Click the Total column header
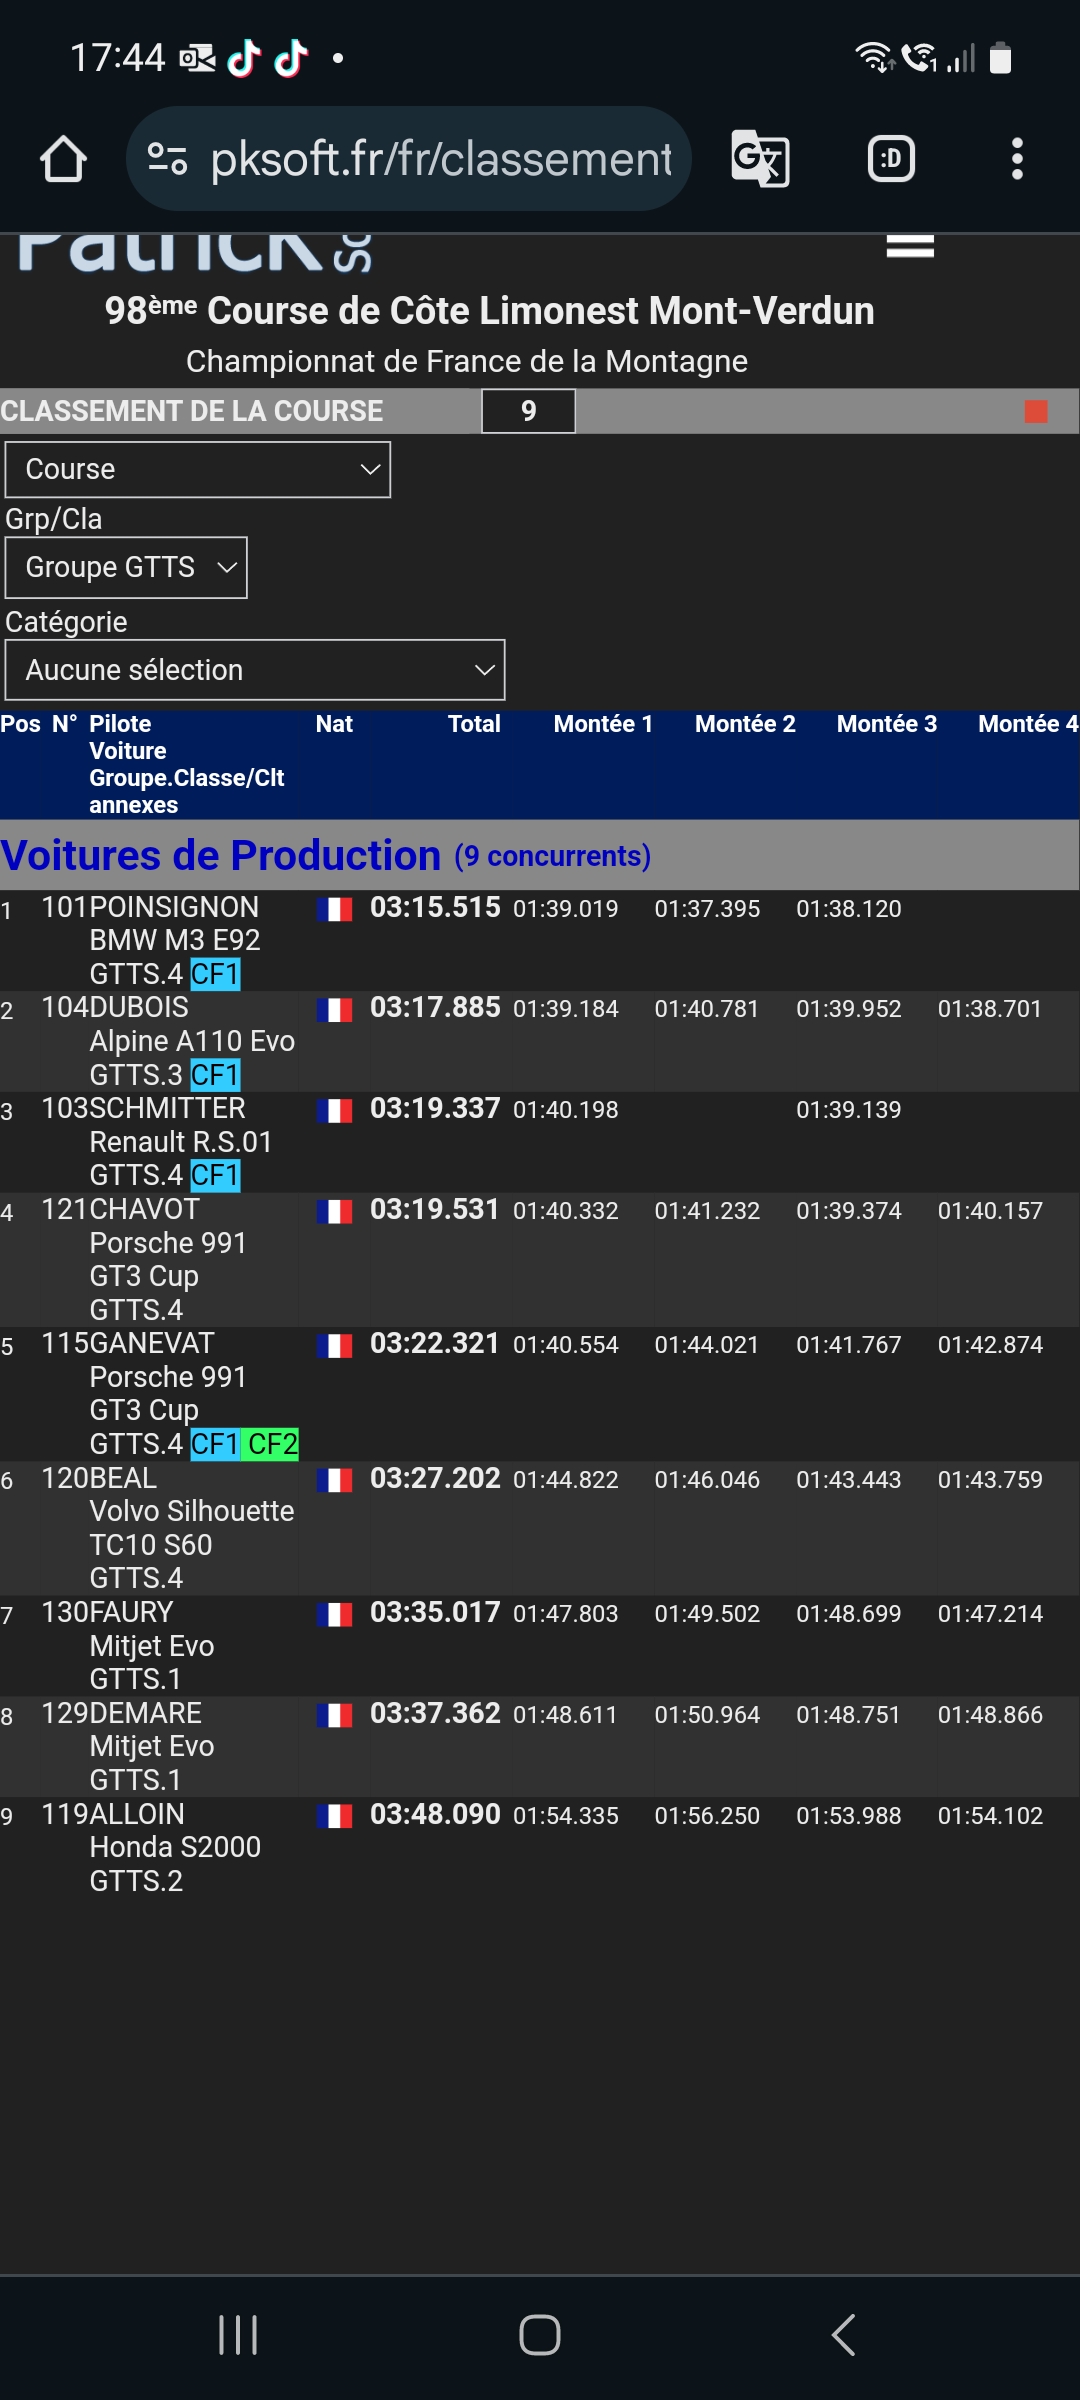This screenshot has height=2400, width=1080. pos(474,724)
